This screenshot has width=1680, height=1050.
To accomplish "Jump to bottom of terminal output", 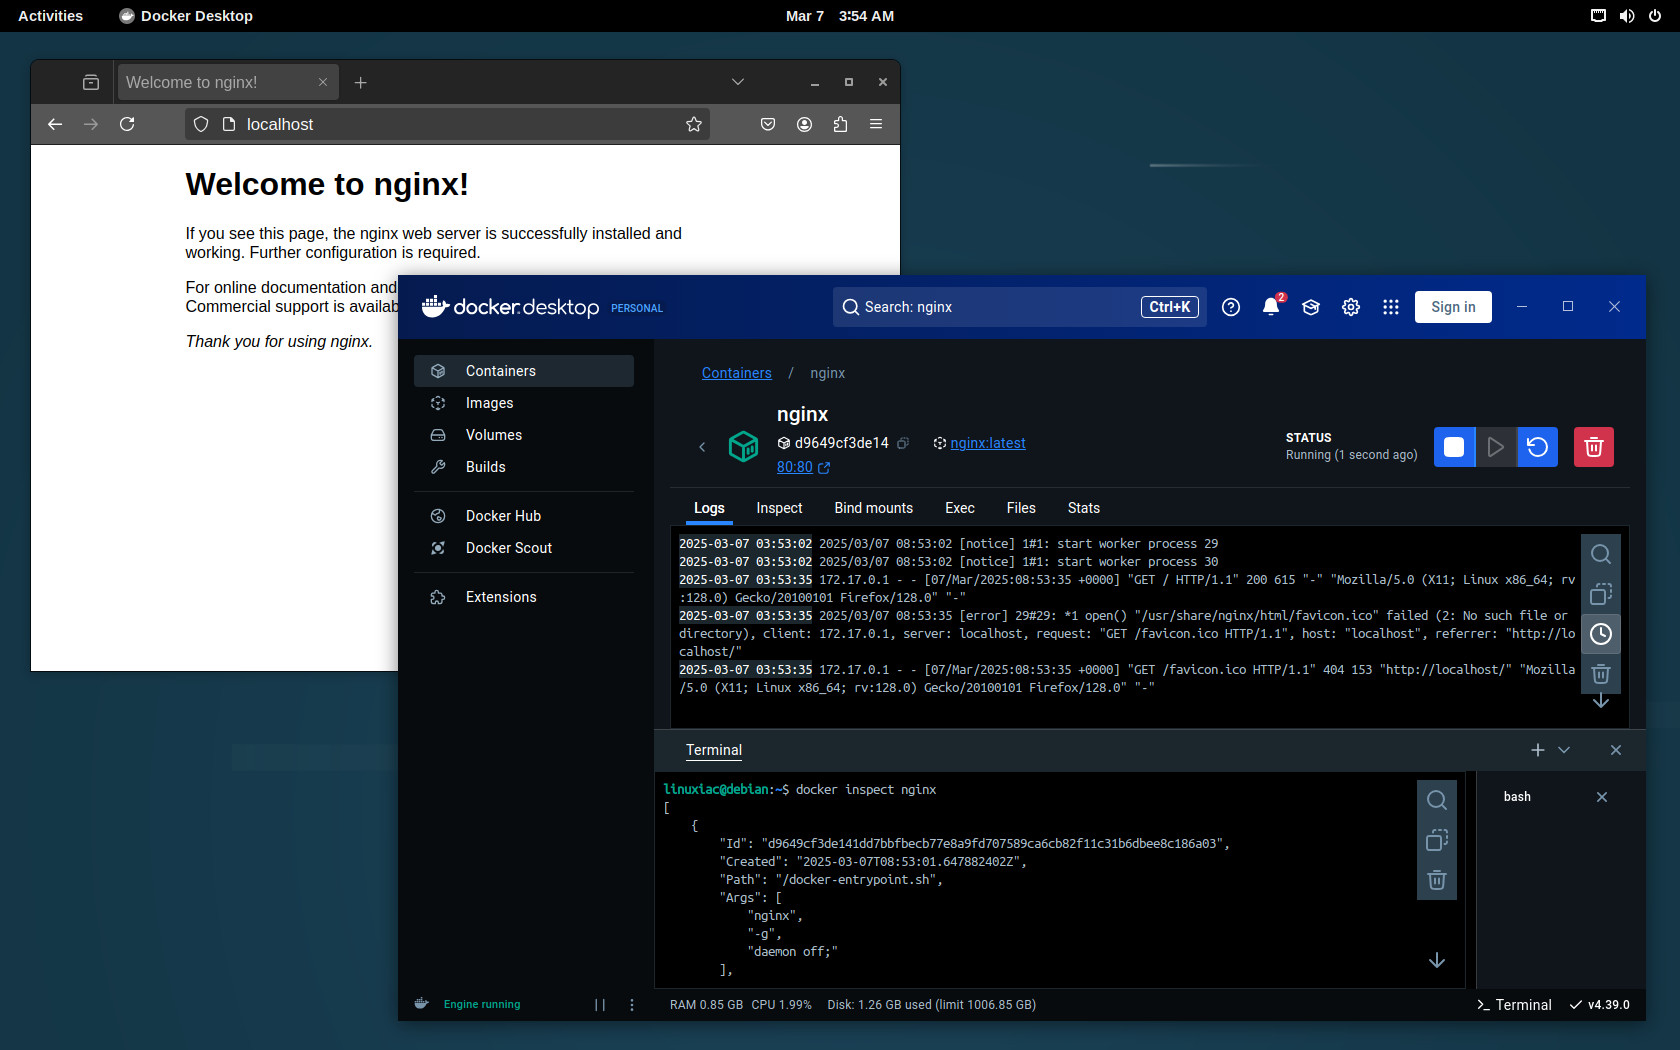I will point(1437,960).
